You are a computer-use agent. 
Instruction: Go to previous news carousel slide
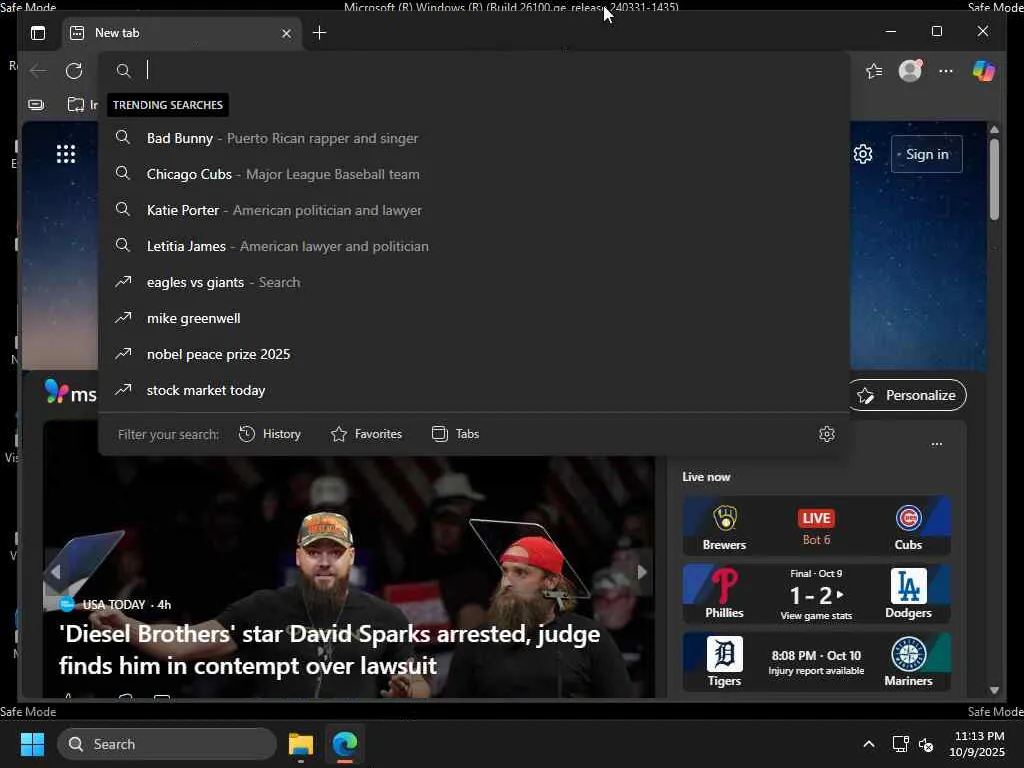(56, 572)
